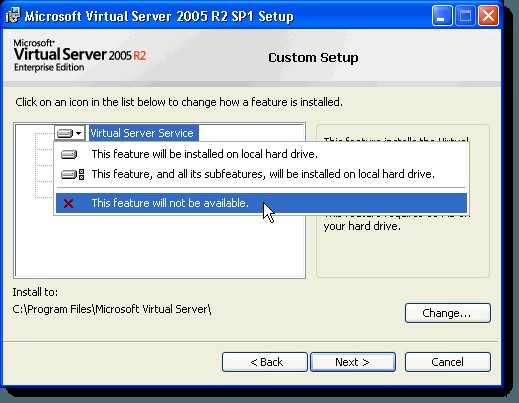The width and height of the screenshot is (519, 403).
Task: Click the Change... button
Action: [448, 313]
